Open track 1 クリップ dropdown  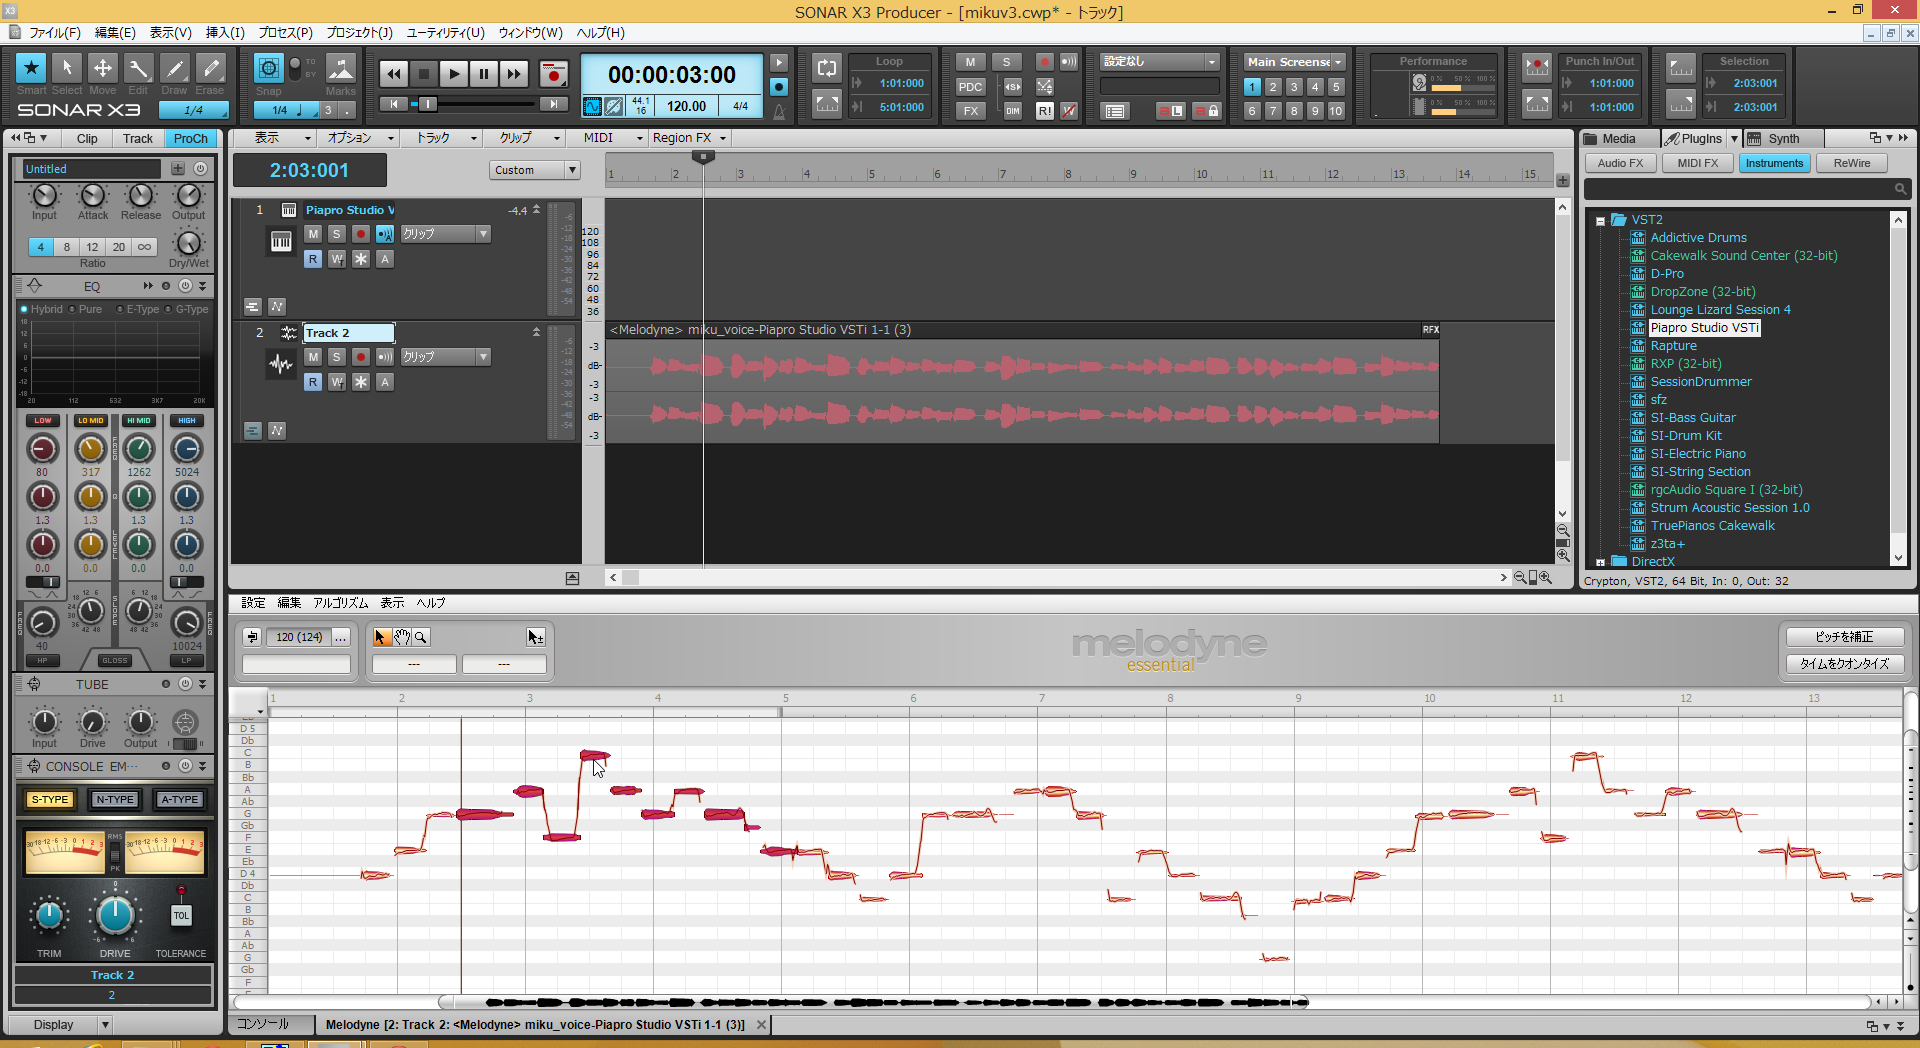pyautogui.click(x=446, y=234)
